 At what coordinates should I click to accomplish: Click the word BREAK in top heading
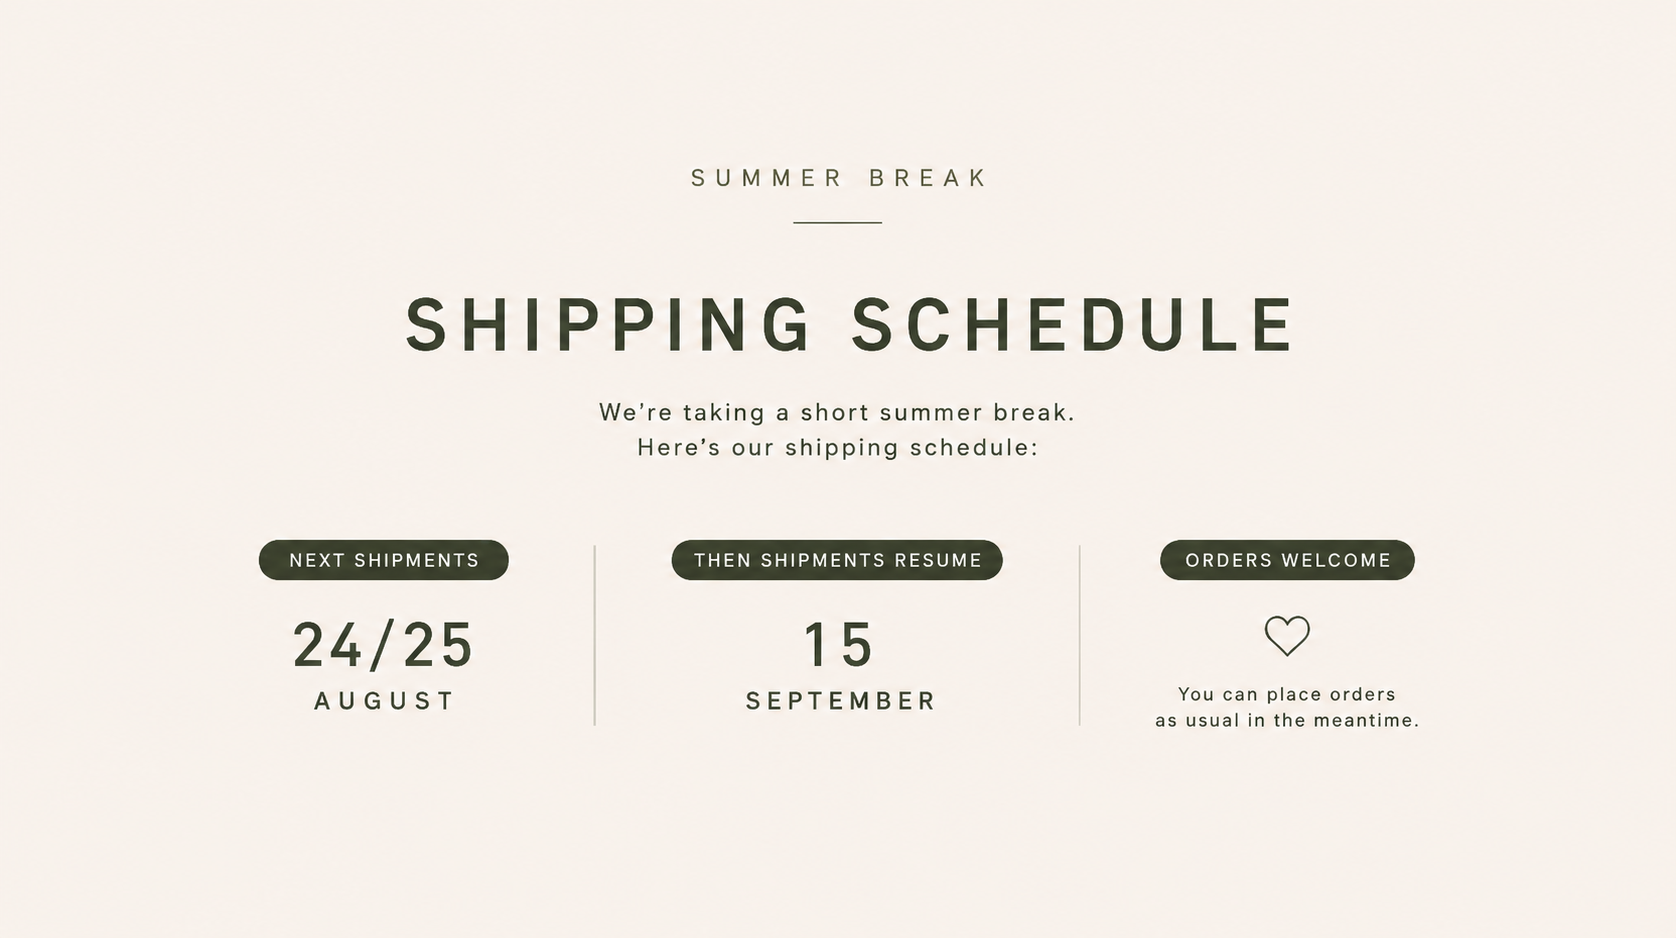click(x=928, y=178)
